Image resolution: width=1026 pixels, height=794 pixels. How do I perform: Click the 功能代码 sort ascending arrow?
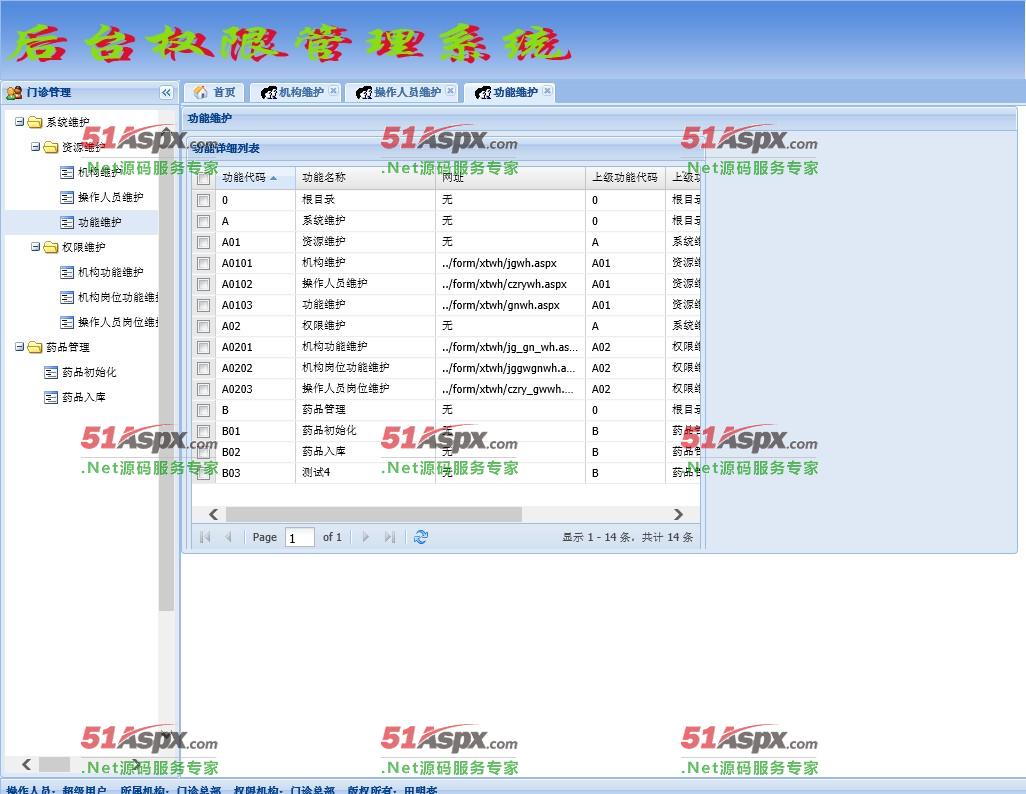(x=273, y=178)
